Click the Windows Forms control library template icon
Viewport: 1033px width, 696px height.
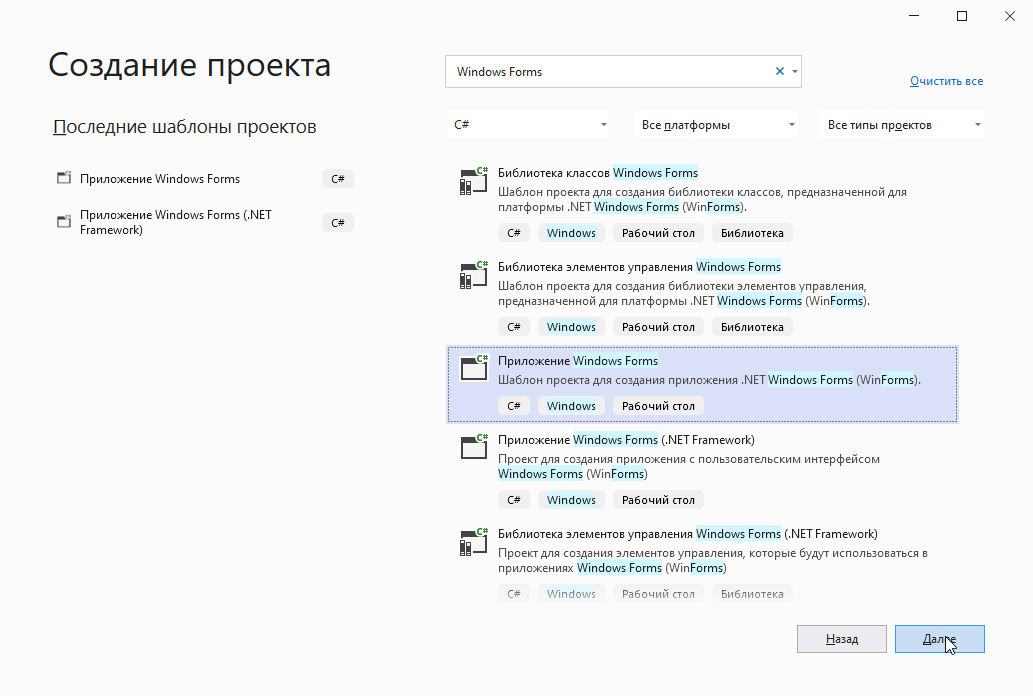point(473,275)
